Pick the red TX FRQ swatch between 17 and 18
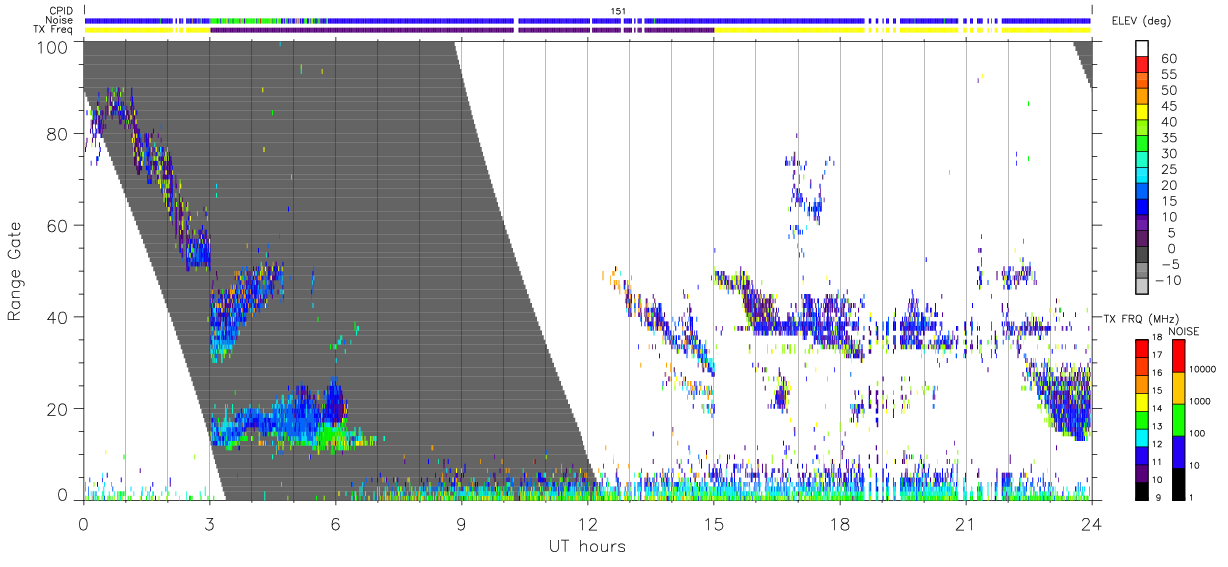Image resolution: width=1228 pixels, height=567 pixels. 1141,348
